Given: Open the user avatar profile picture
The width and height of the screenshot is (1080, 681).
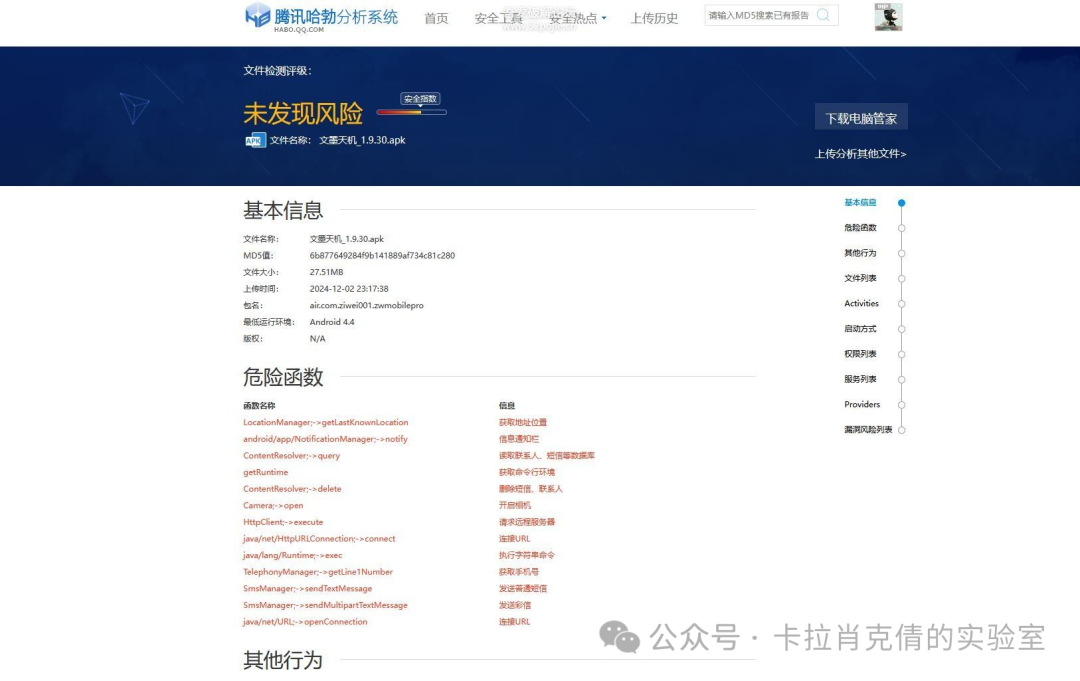Looking at the screenshot, I should tap(888, 17).
